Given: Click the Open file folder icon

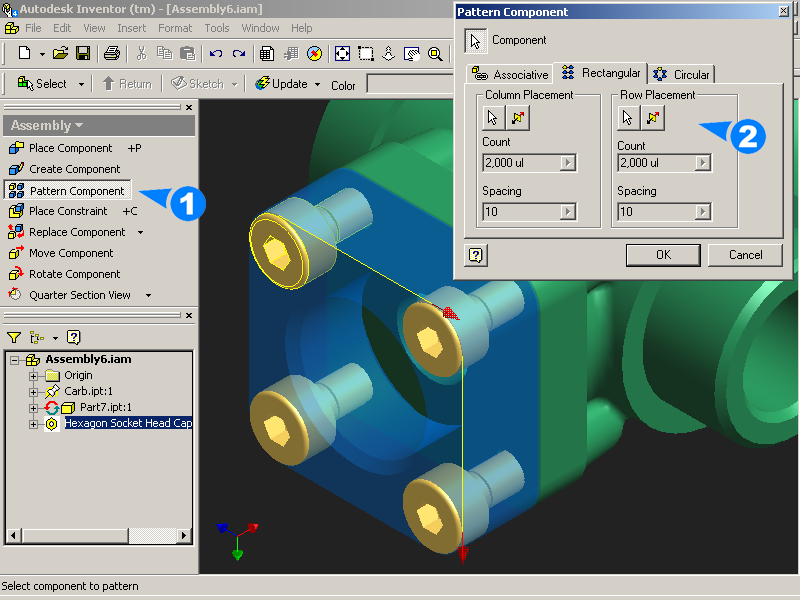Looking at the screenshot, I should coord(60,53).
